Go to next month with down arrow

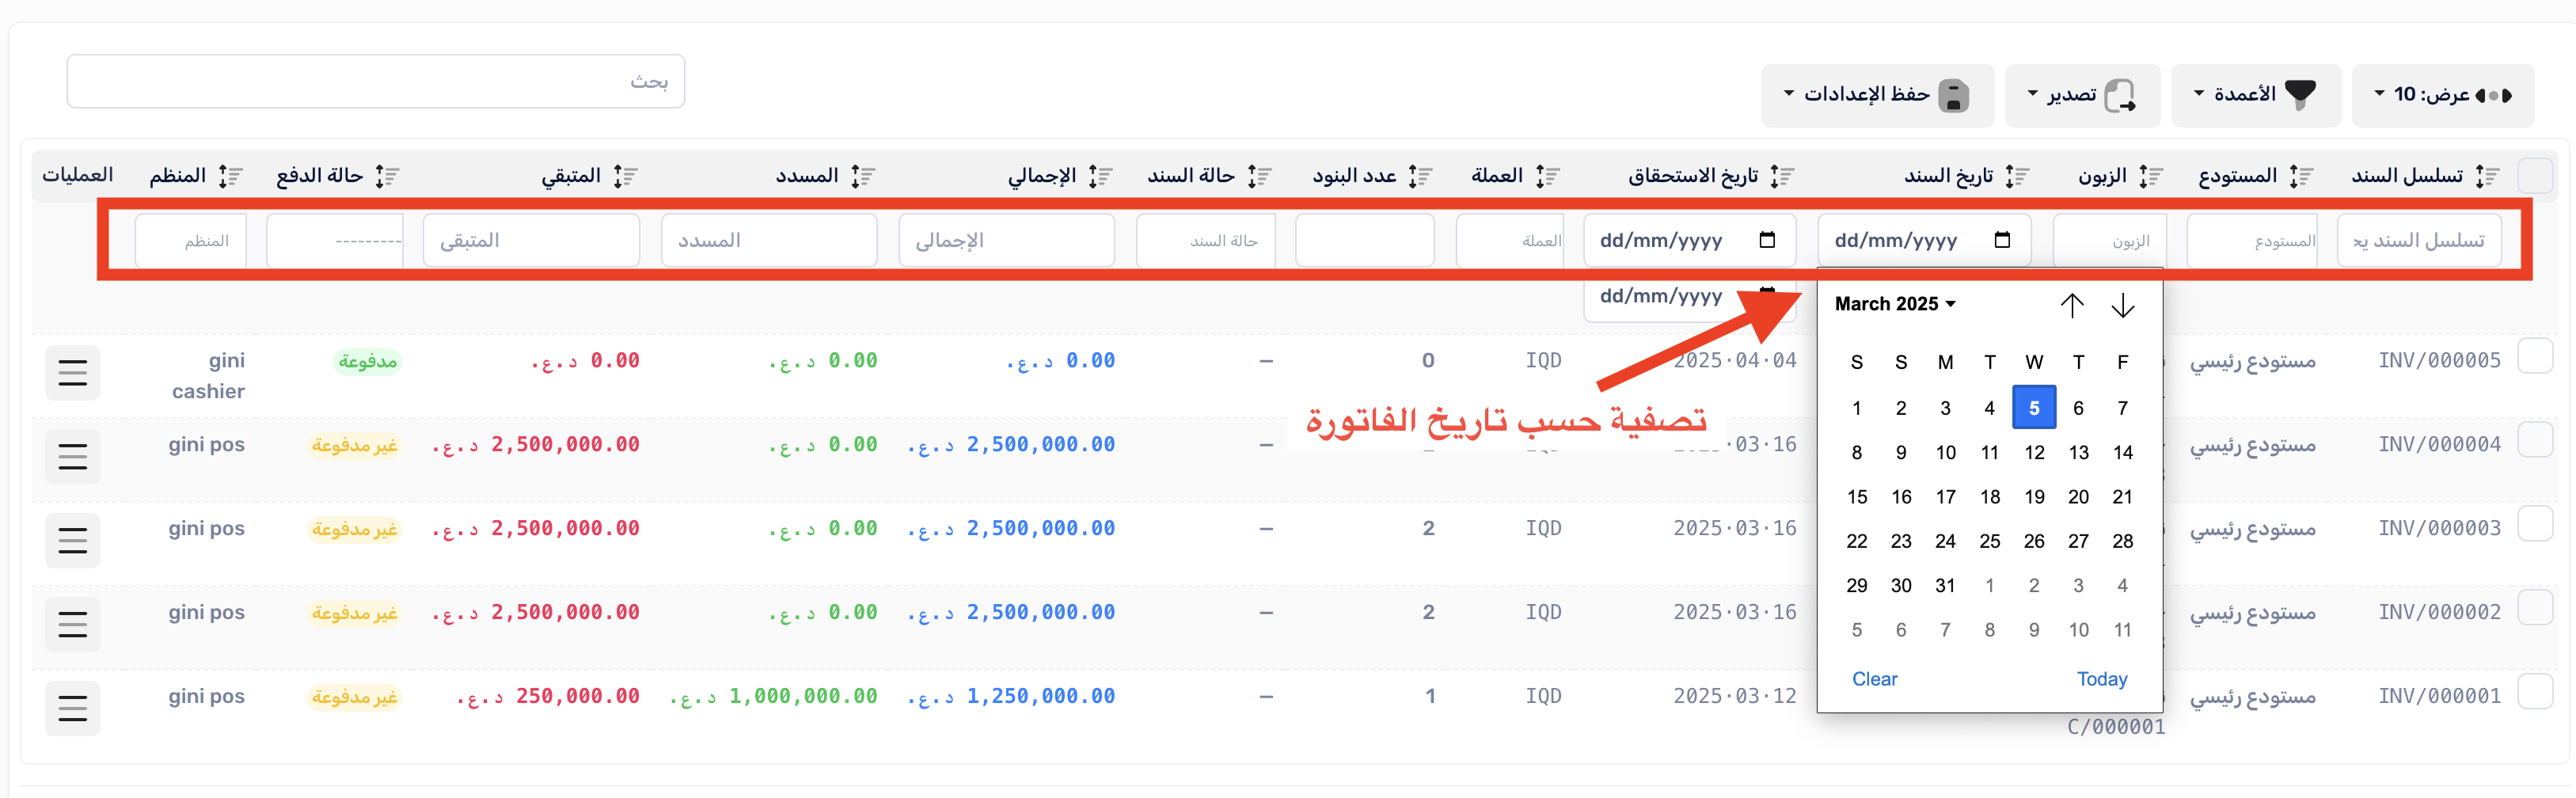coord(2122,305)
